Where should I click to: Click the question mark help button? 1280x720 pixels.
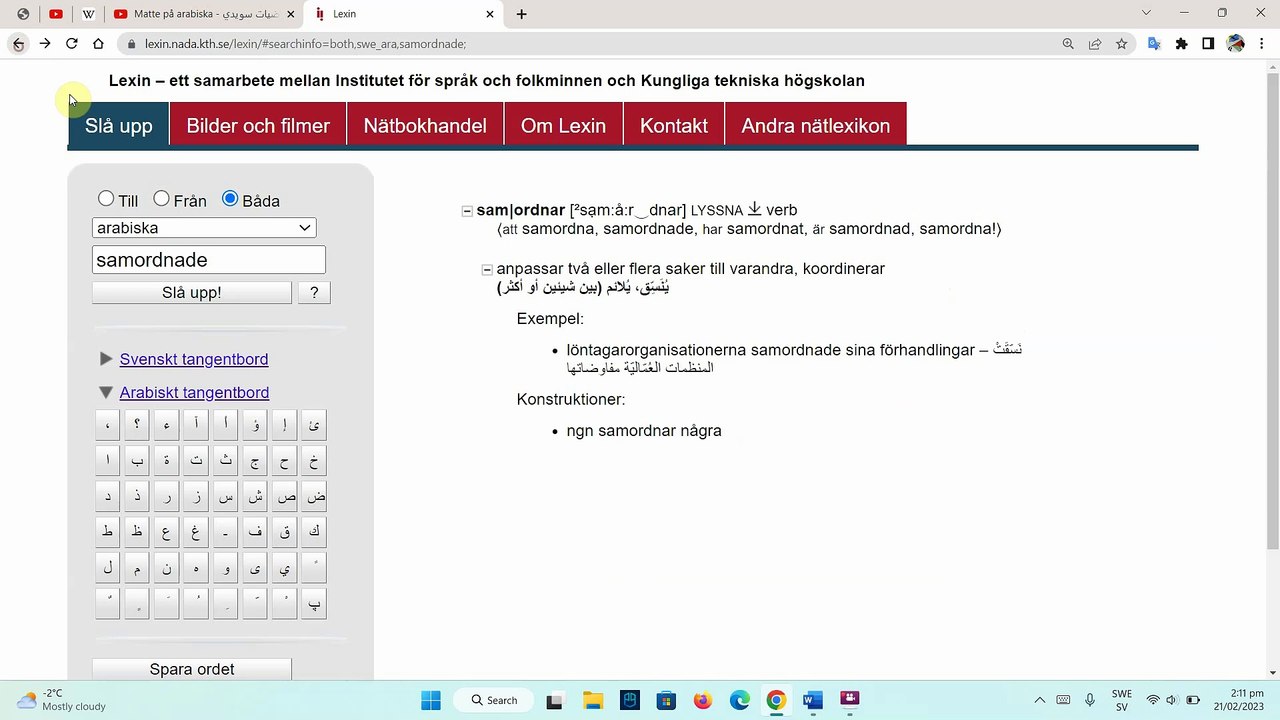coord(314,293)
